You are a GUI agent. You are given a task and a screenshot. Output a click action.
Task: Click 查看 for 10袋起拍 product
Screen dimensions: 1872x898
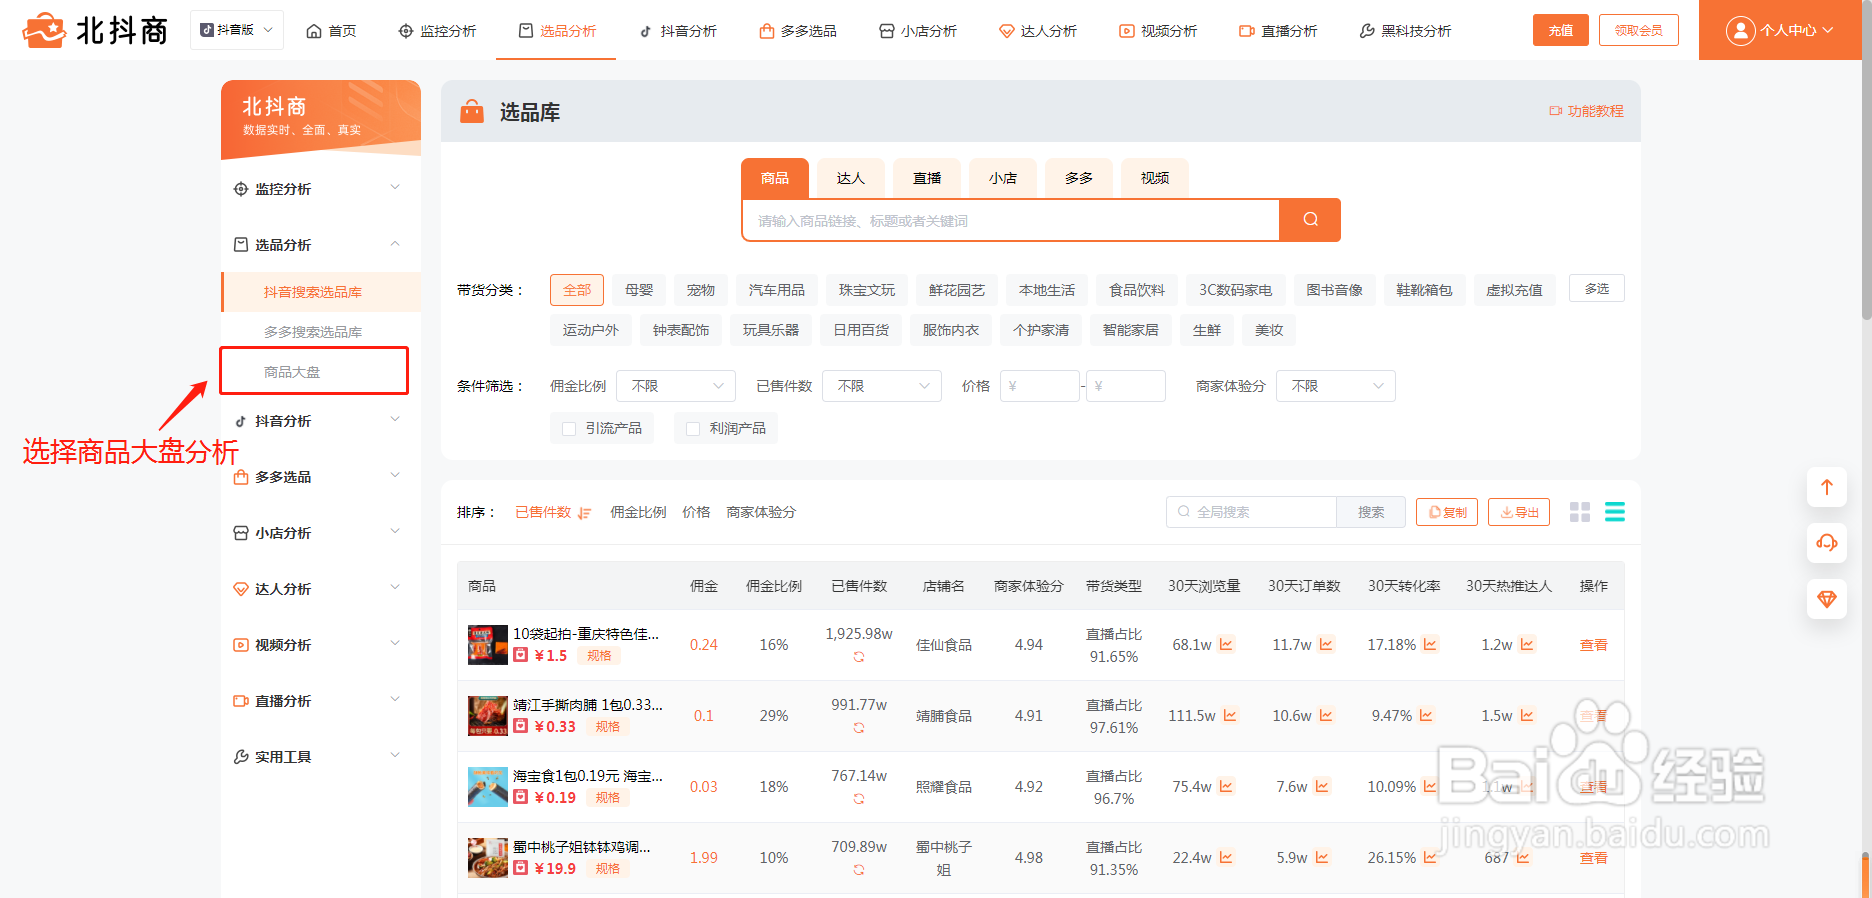[x=1593, y=645]
